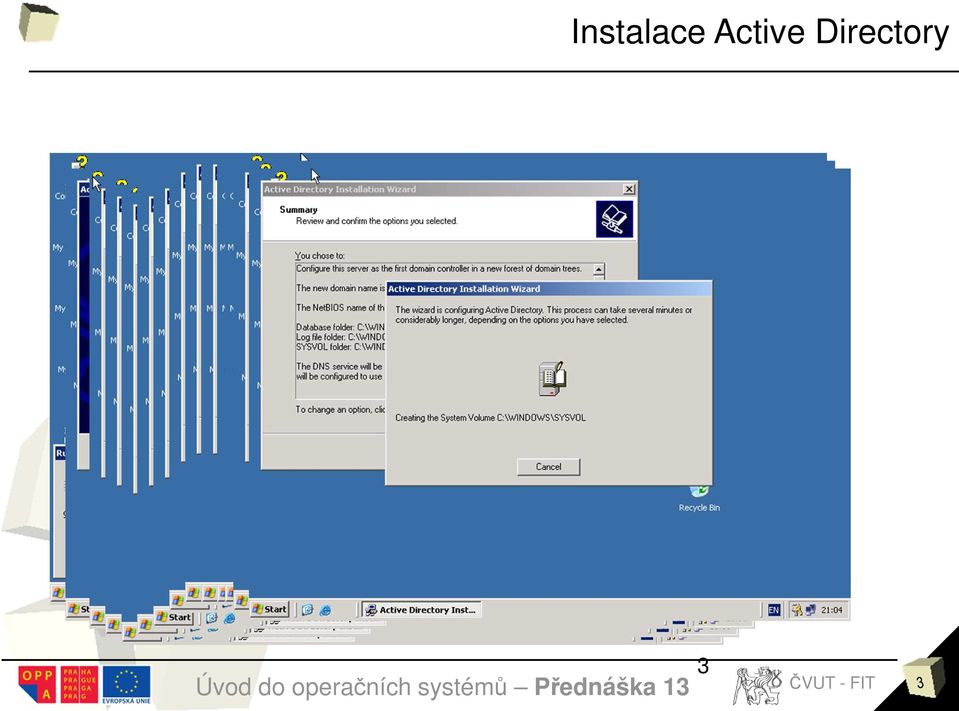Open the EN language indicator in the taskbar
This screenshot has width=959, height=711.
(774, 610)
